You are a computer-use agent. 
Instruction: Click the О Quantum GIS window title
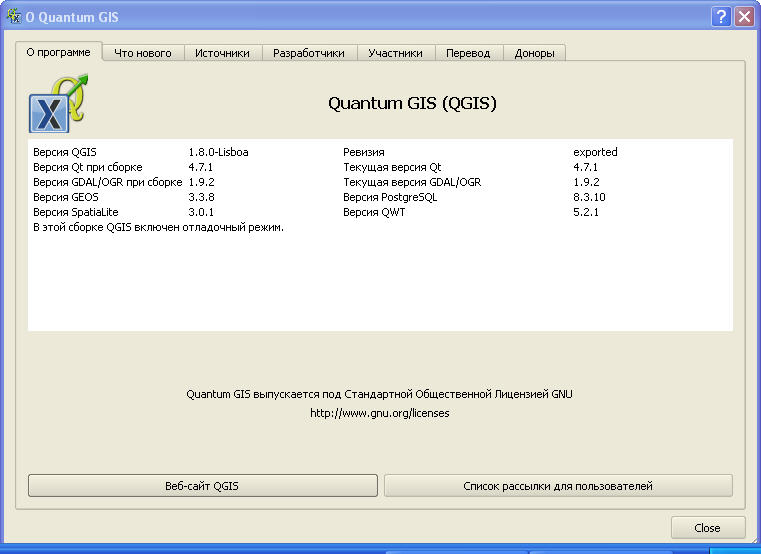pos(72,17)
